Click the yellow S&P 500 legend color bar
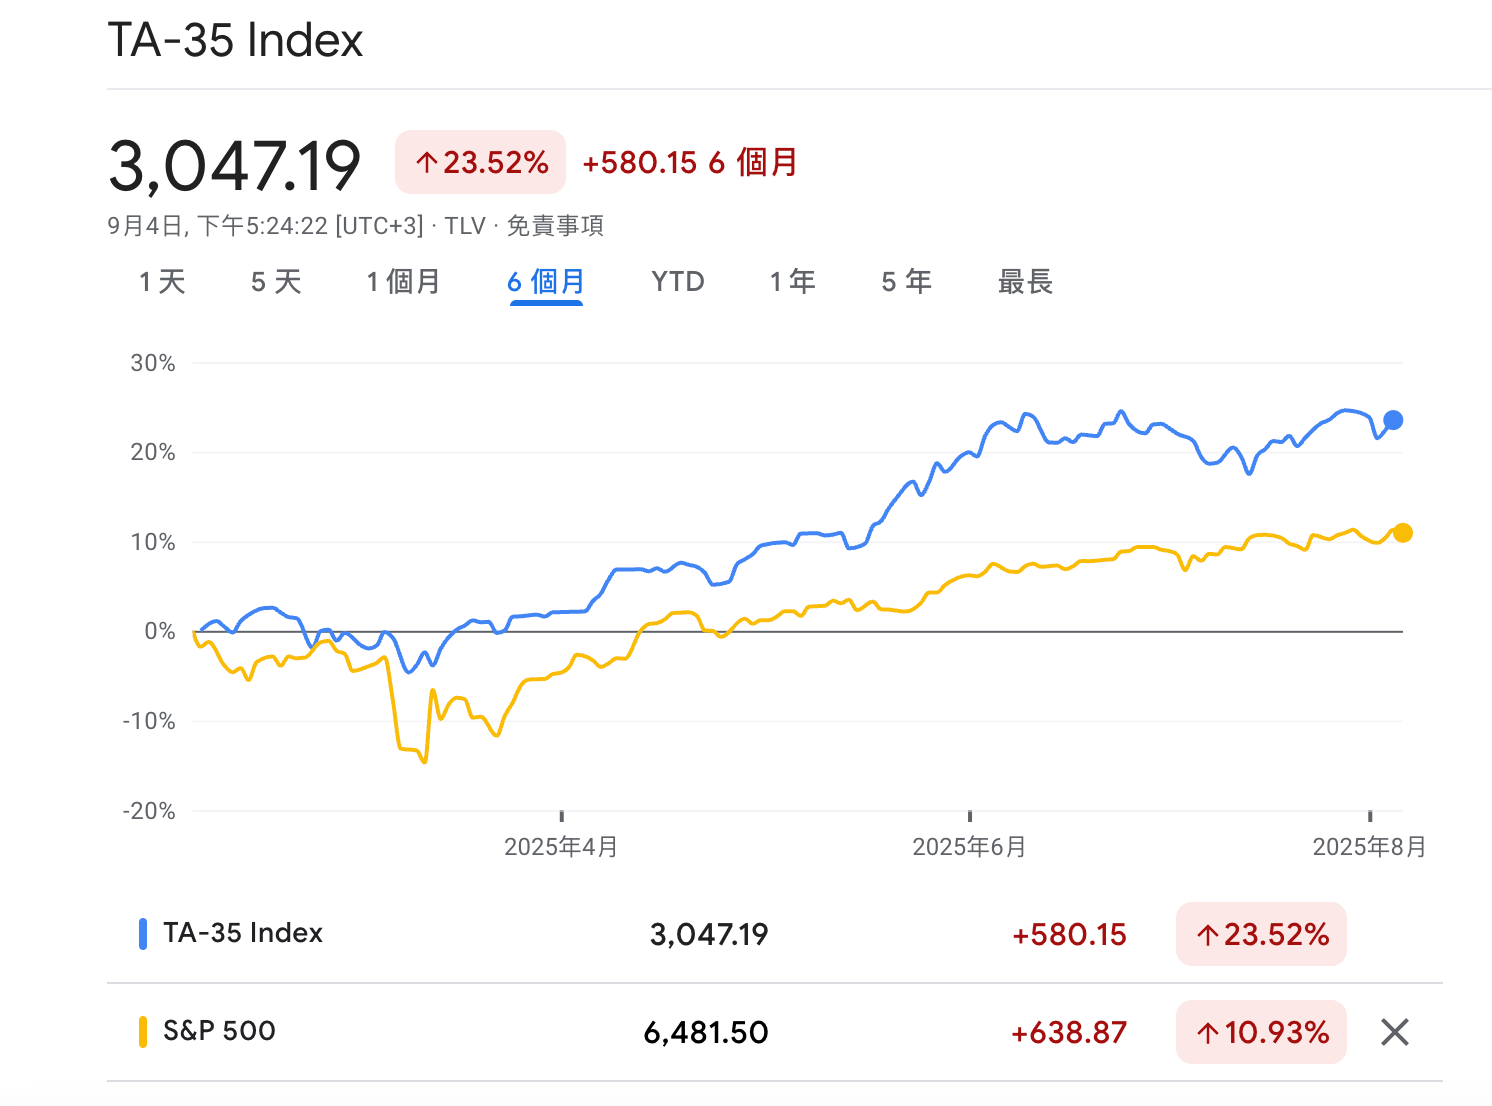This screenshot has height=1106, width=1492. (x=141, y=1031)
